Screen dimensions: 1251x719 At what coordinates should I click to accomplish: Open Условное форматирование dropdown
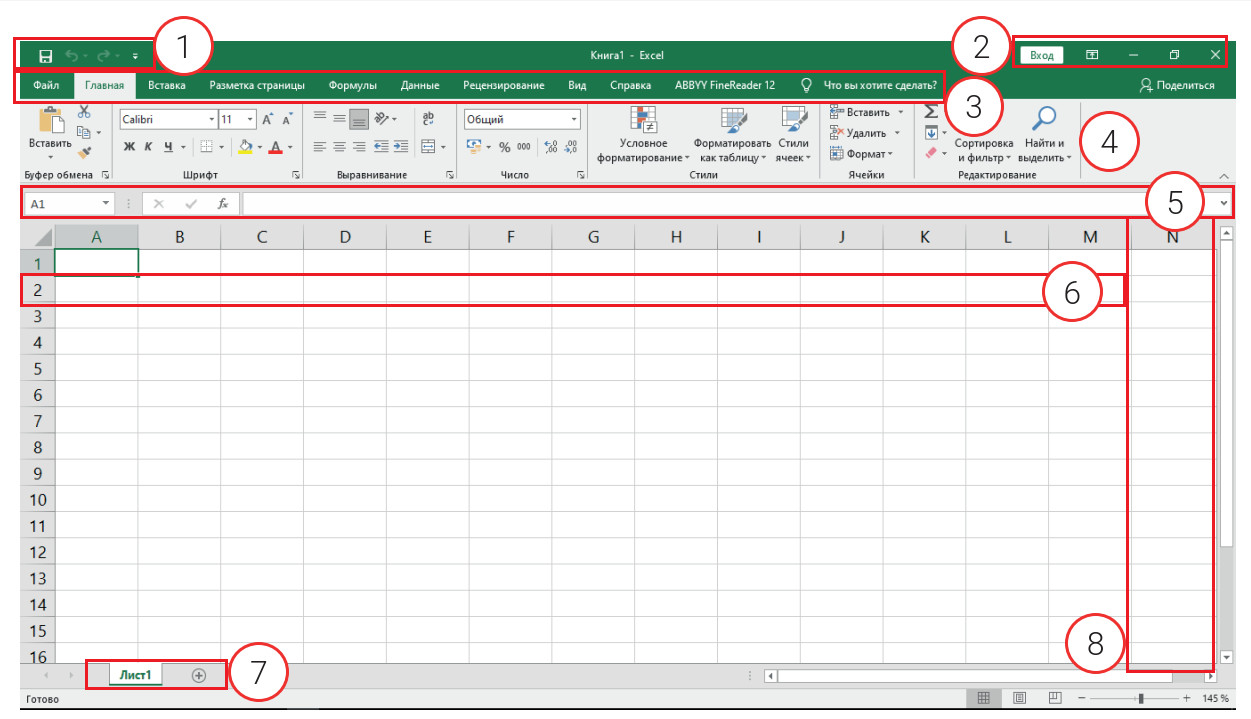click(643, 133)
